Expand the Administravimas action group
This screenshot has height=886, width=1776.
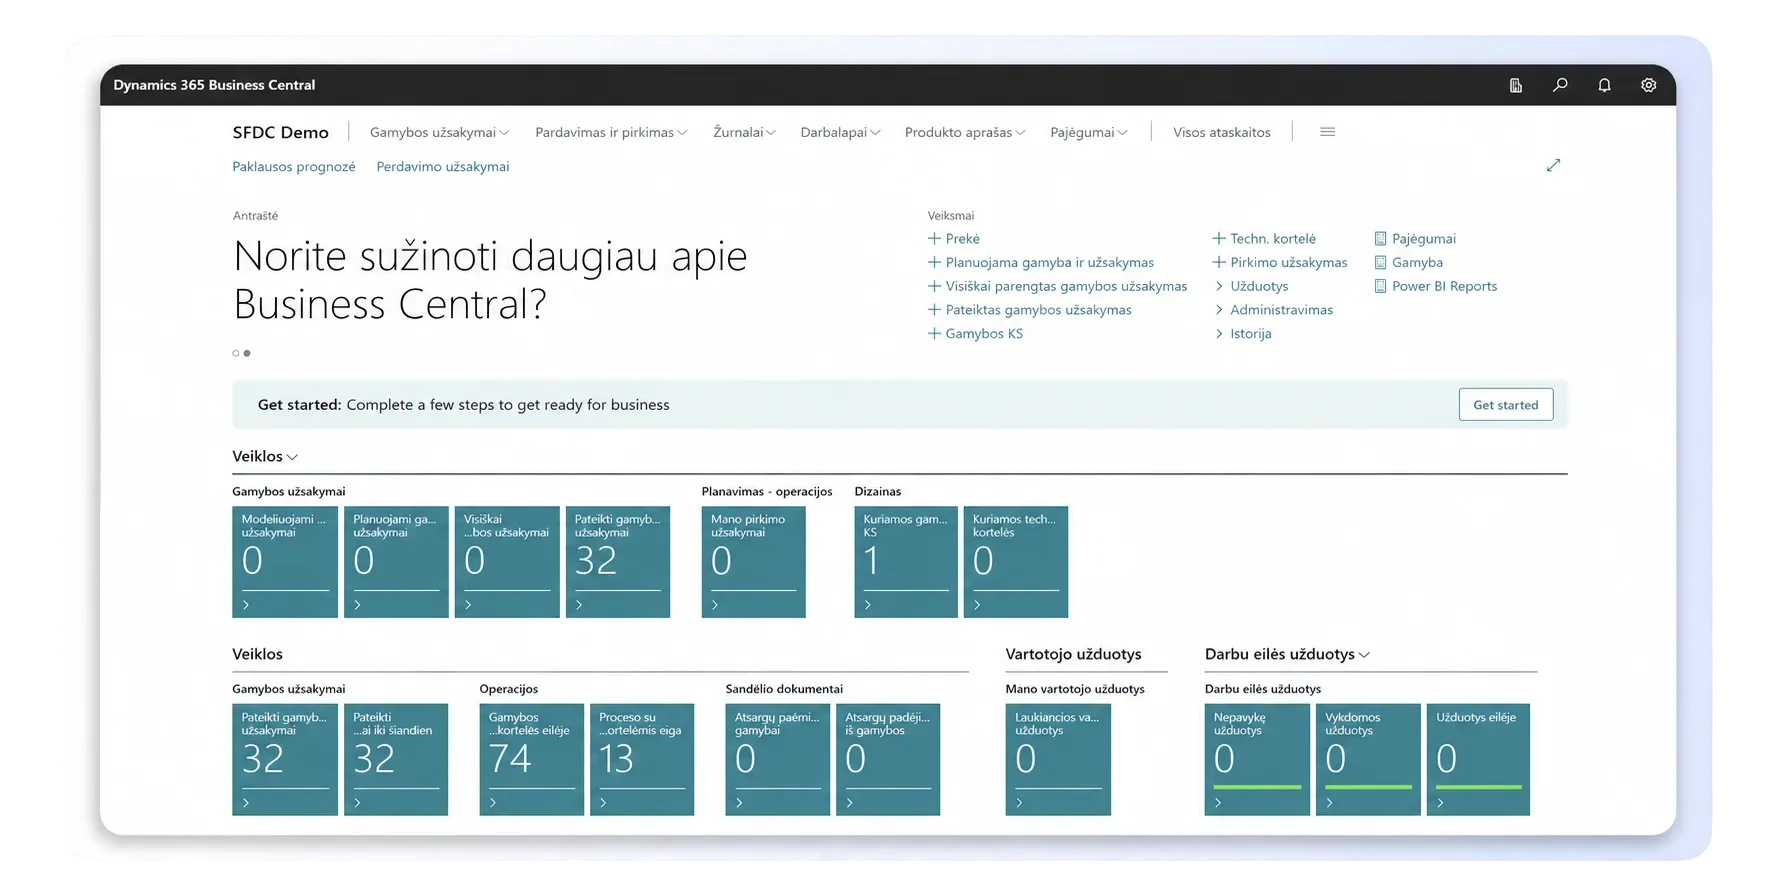coord(1273,310)
